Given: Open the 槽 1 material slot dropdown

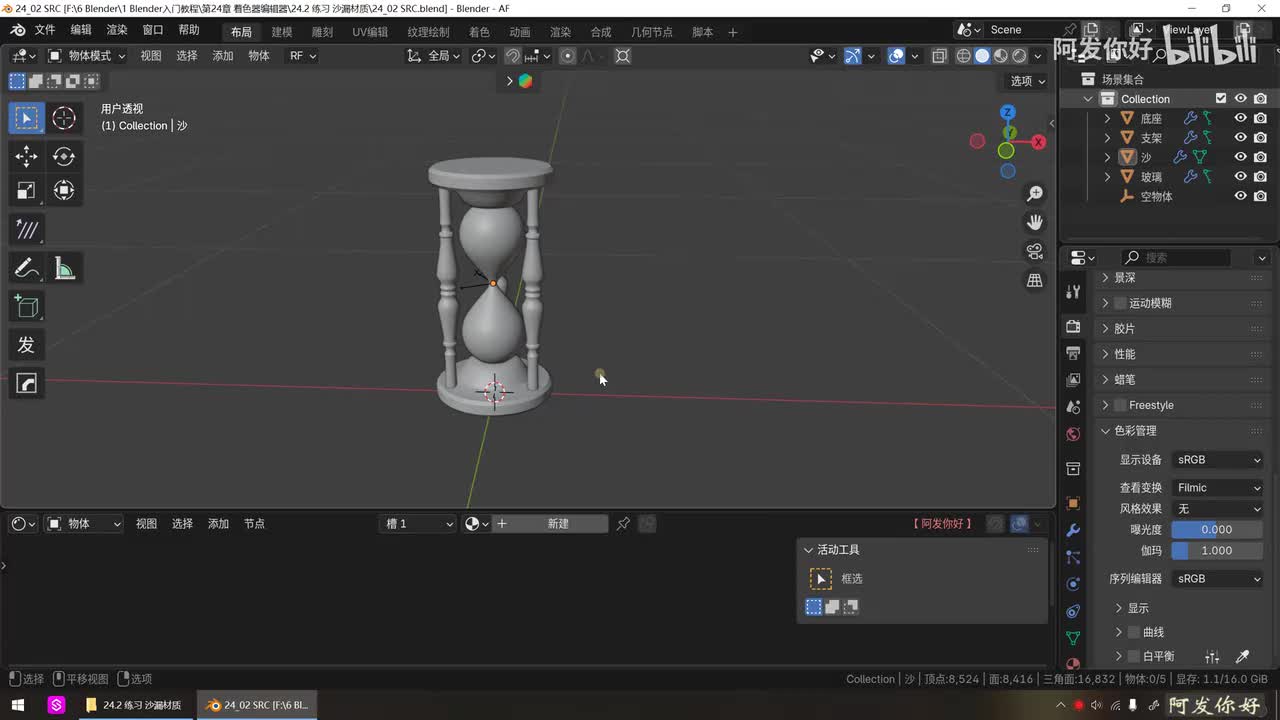Looking at the screenshot, I should point(419,524).
